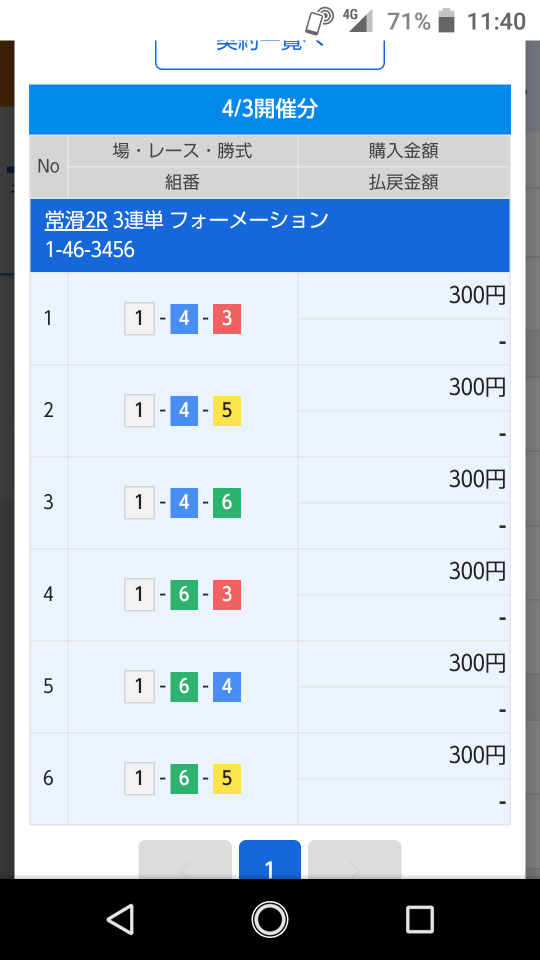Select page 1 in pagination
Screen dimensions: 540x960
[x=269, y=860]
